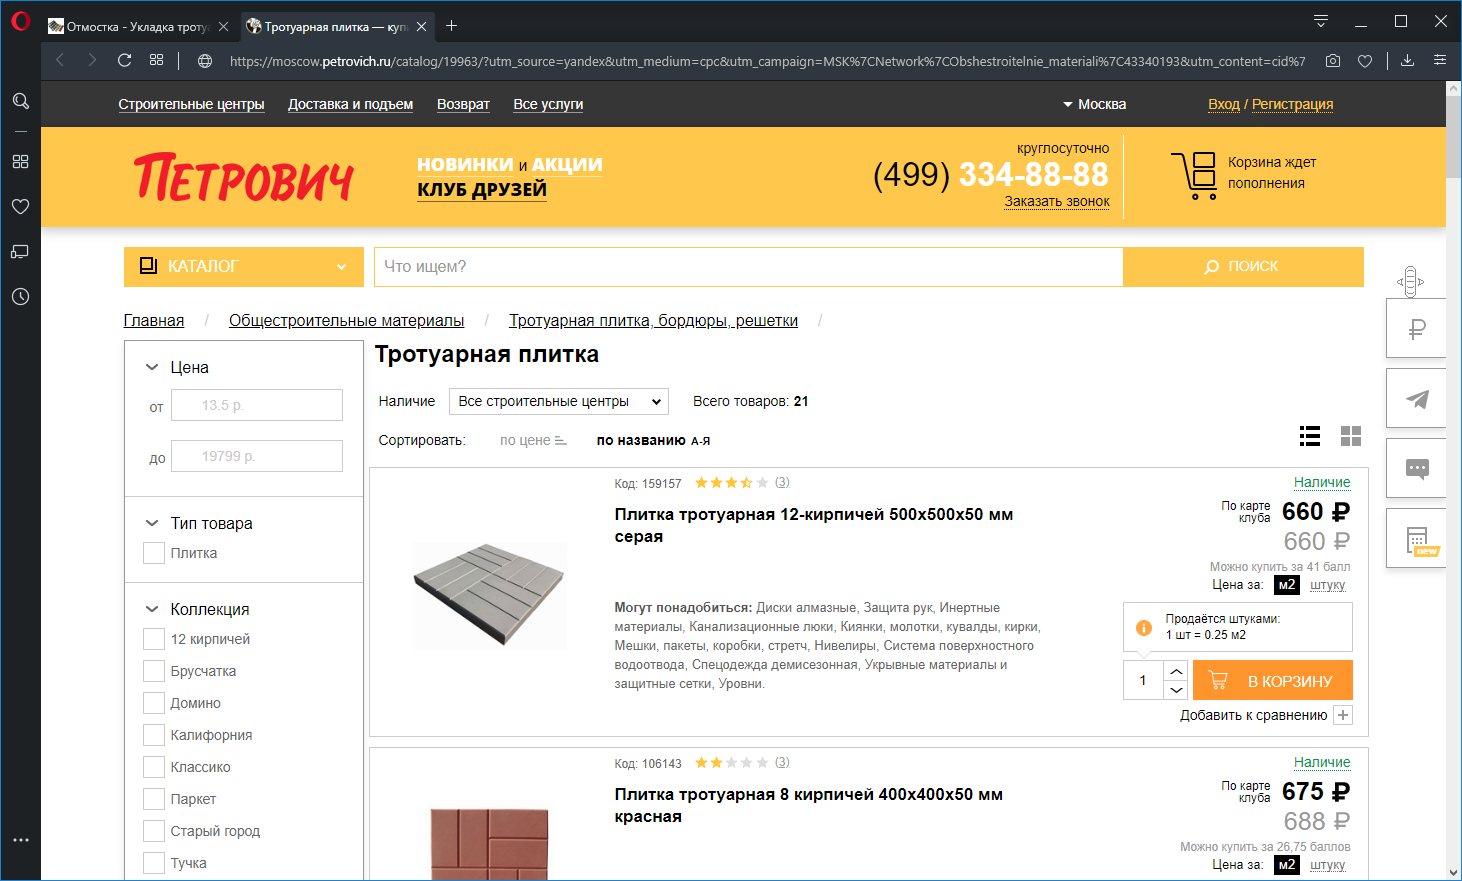The height and width of the screenshot is (881, 1462).
Task: Add grey tile with В КОРЗИНУ button
Action: (1272, 680)
